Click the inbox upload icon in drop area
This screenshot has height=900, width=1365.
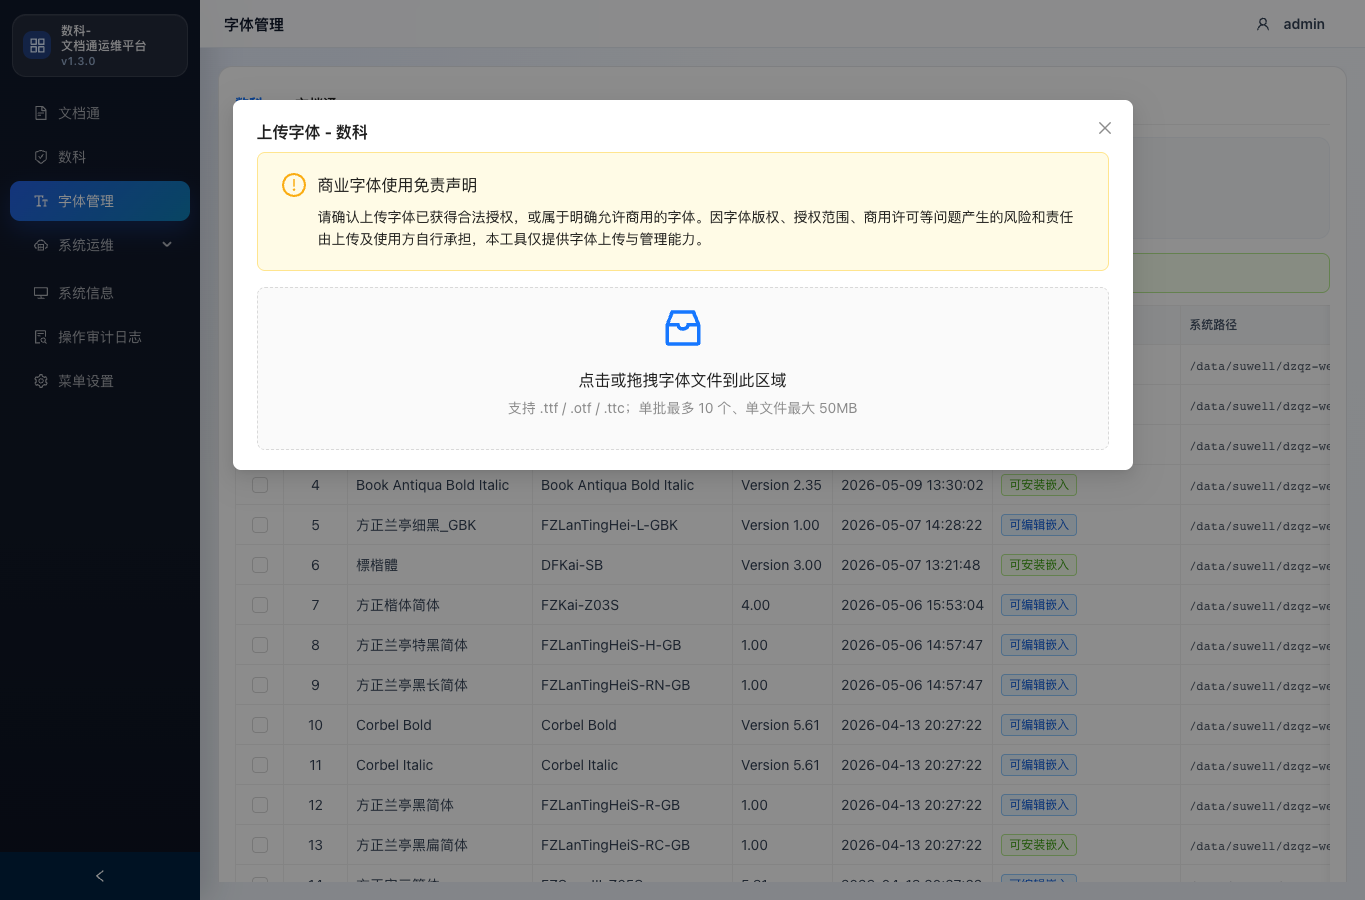pos(683,328)
